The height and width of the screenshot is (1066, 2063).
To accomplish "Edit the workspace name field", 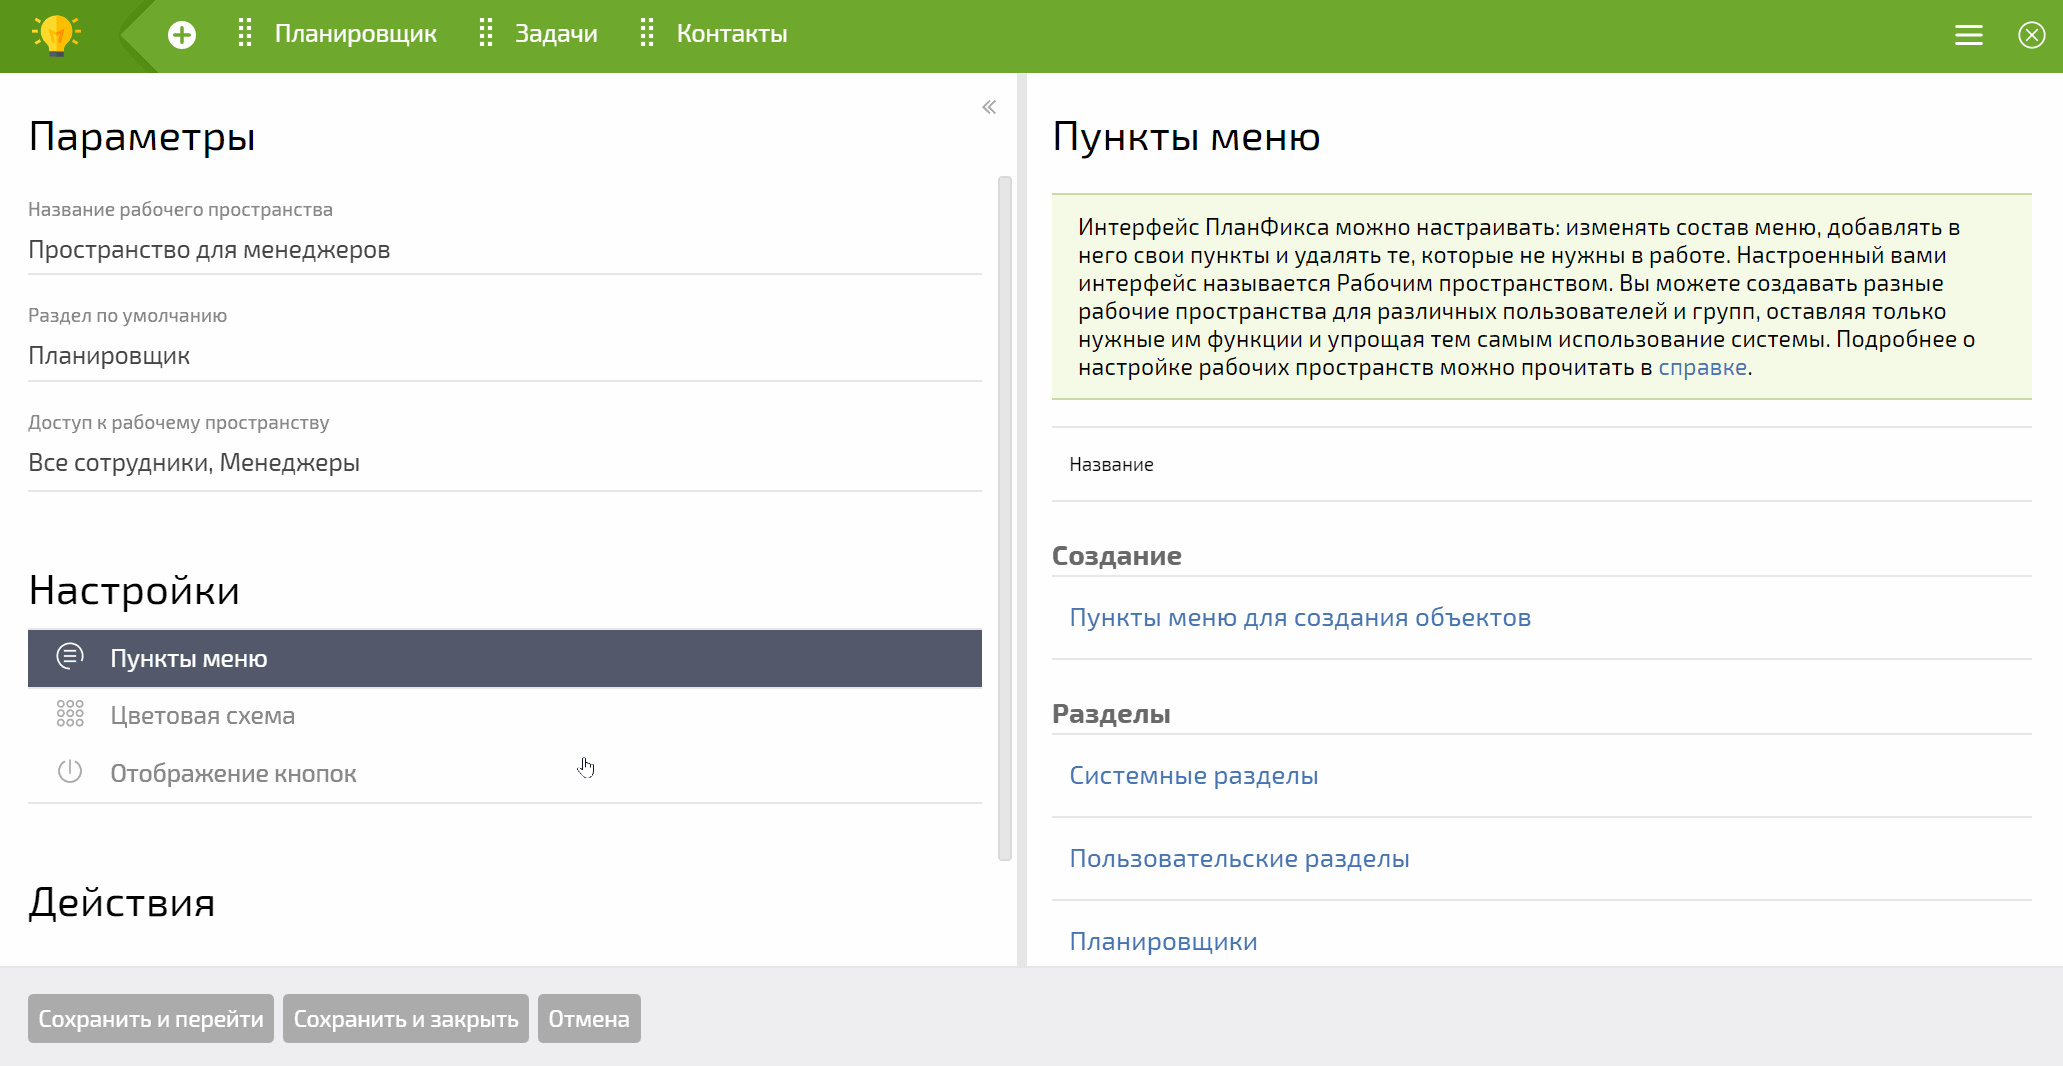I will [505, 250].
